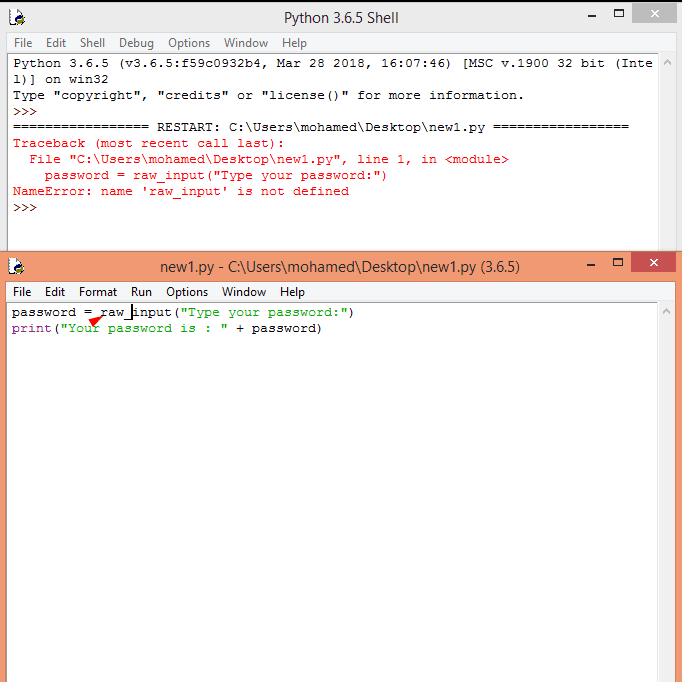The width and height of the screenshot is (682, 682).
Task: Open the Format menu in the editor
Action: pyautogui.click(x=98, y=292)
